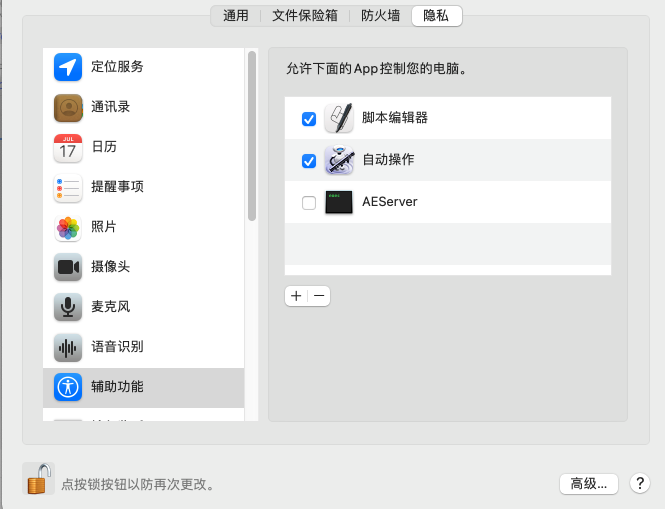Click the lock icon to prevent changes
This screenshot has height=509, width=665.
(38, 479)
